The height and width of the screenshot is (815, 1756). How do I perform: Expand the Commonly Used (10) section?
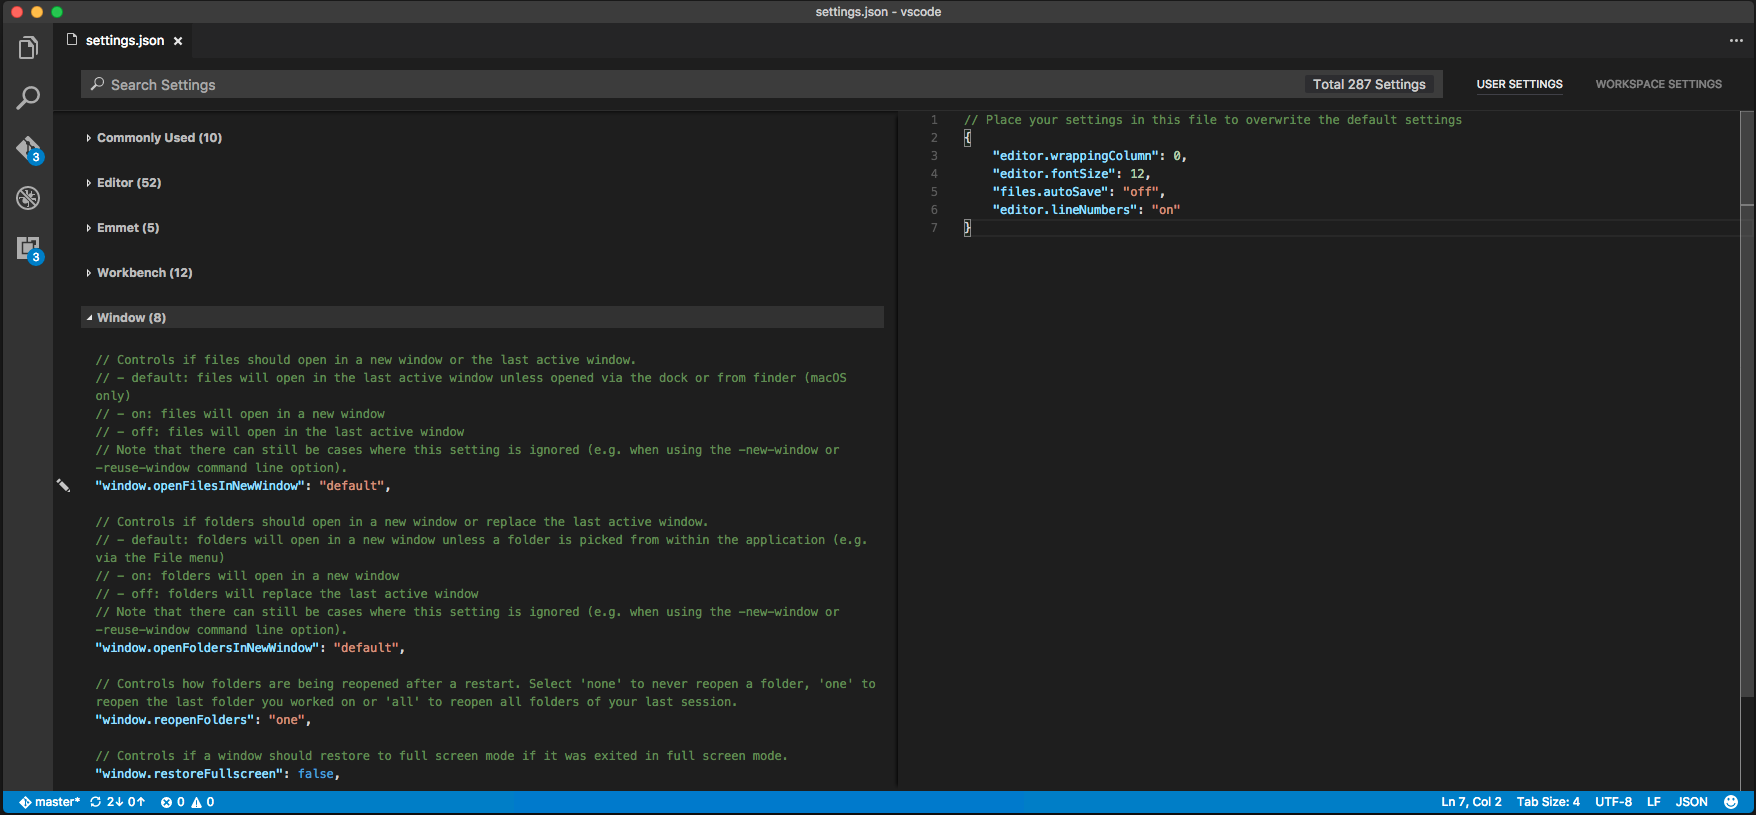pos(158,138)
